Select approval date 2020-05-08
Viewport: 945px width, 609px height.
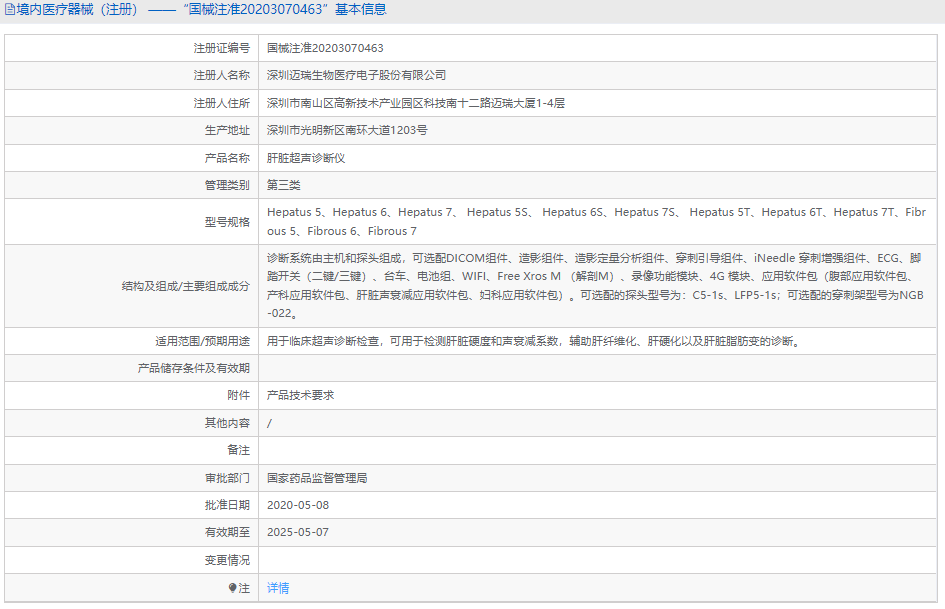tap(298, 505)
